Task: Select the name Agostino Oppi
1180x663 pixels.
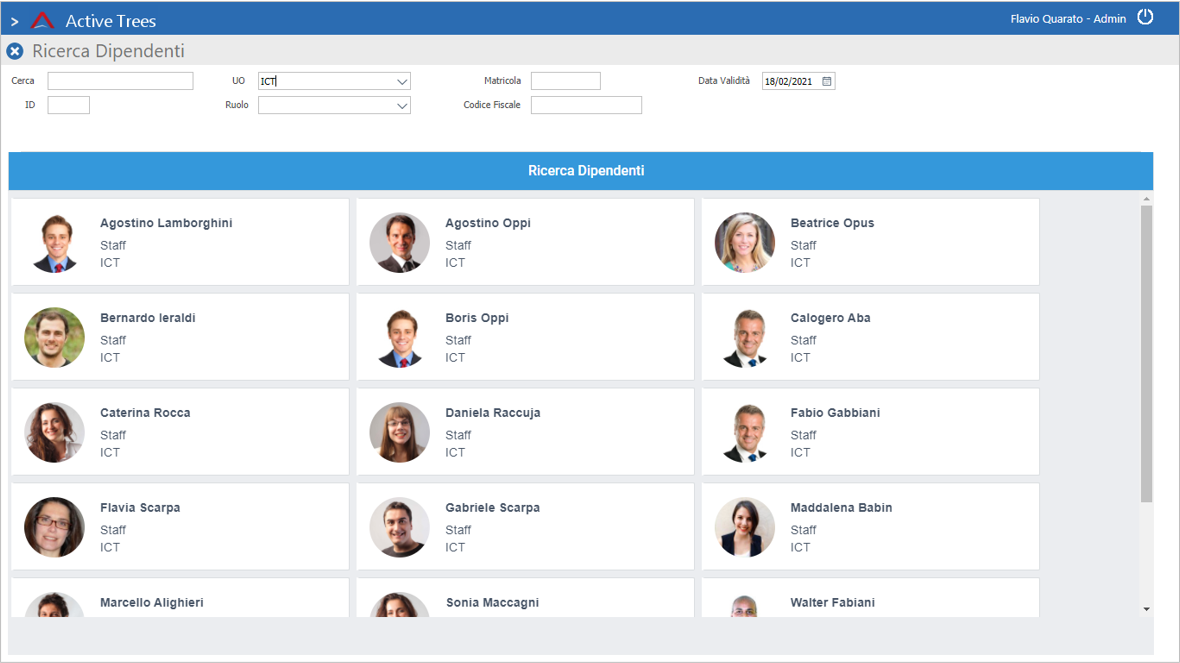Action: (x=488, y=223)
